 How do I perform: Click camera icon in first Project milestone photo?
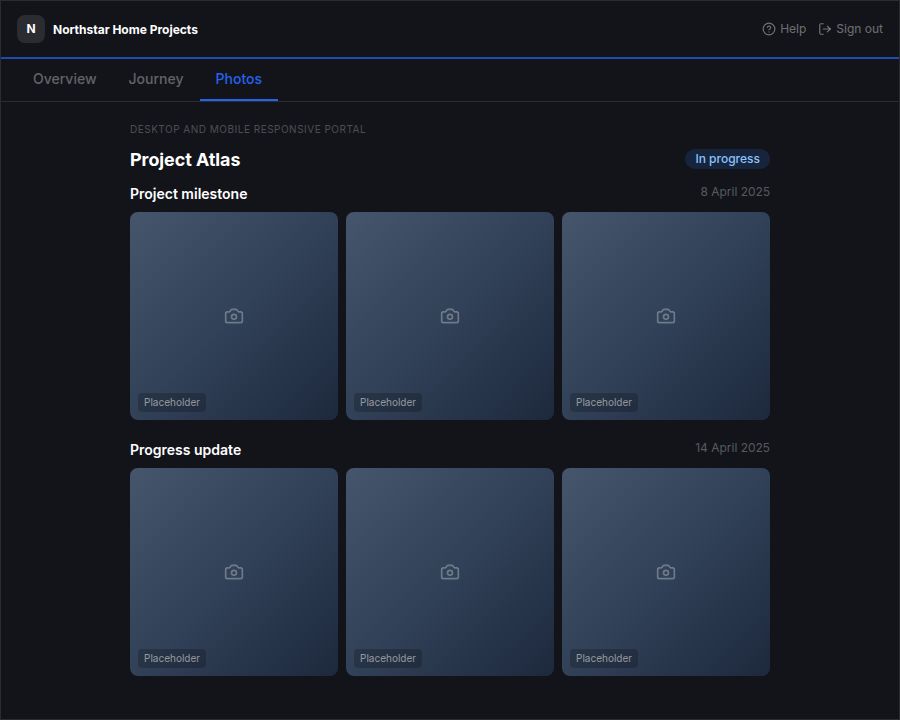click(234, 316)
